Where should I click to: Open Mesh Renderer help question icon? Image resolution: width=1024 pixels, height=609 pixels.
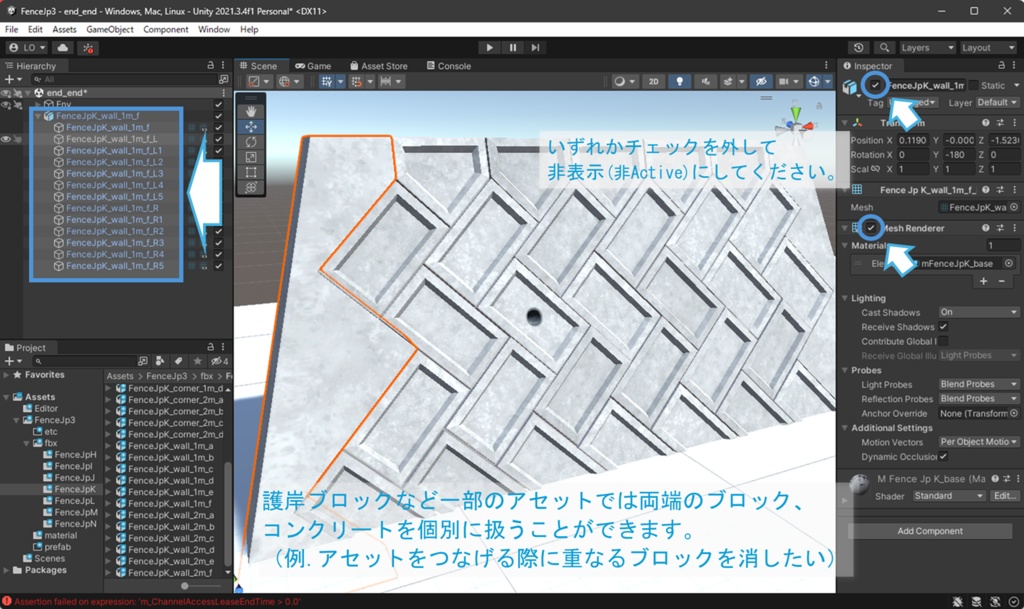tap(985, 228)
